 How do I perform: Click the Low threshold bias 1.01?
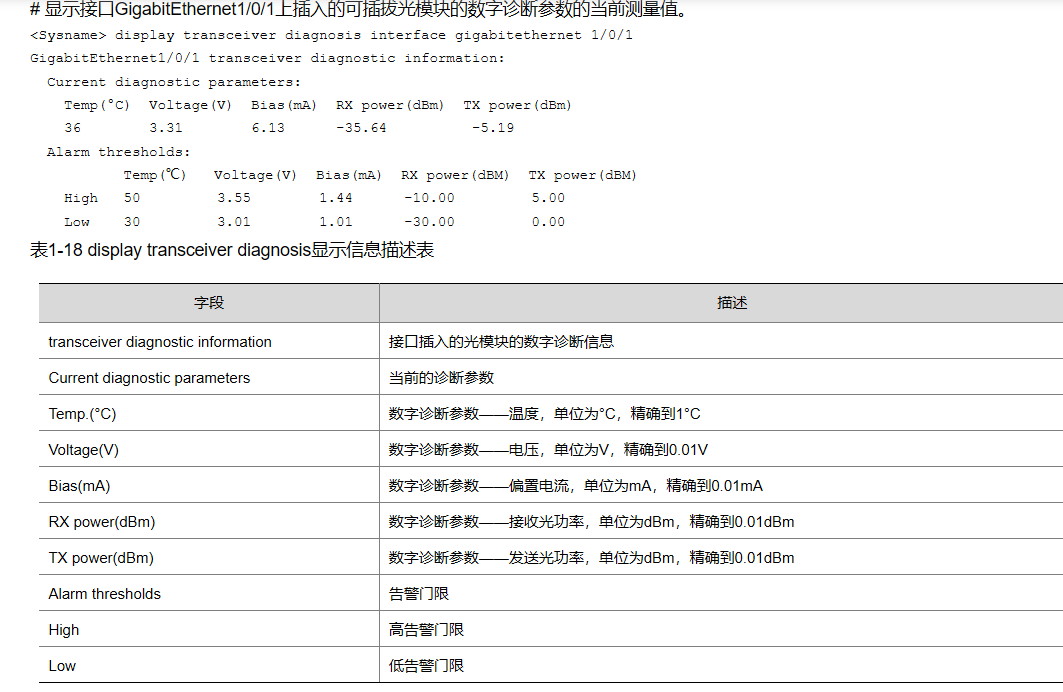(336, 222)
